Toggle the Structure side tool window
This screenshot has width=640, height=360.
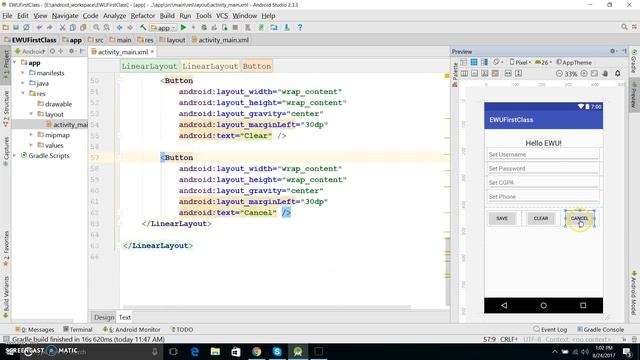pyautogui.click(x=6, y=109)
